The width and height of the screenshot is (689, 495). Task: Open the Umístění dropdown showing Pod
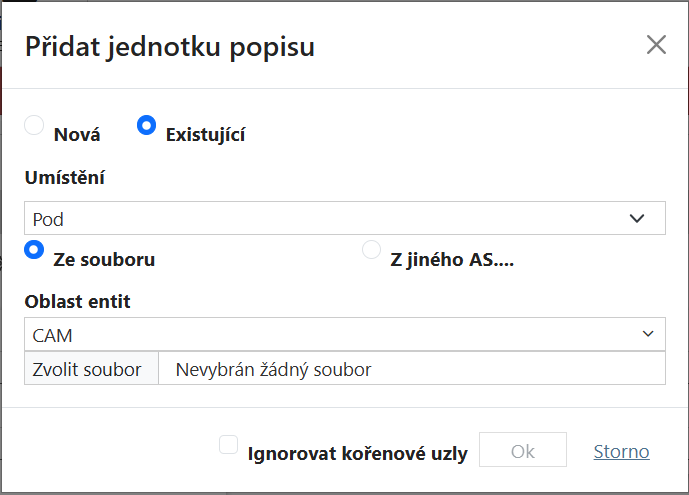point(345,218)
